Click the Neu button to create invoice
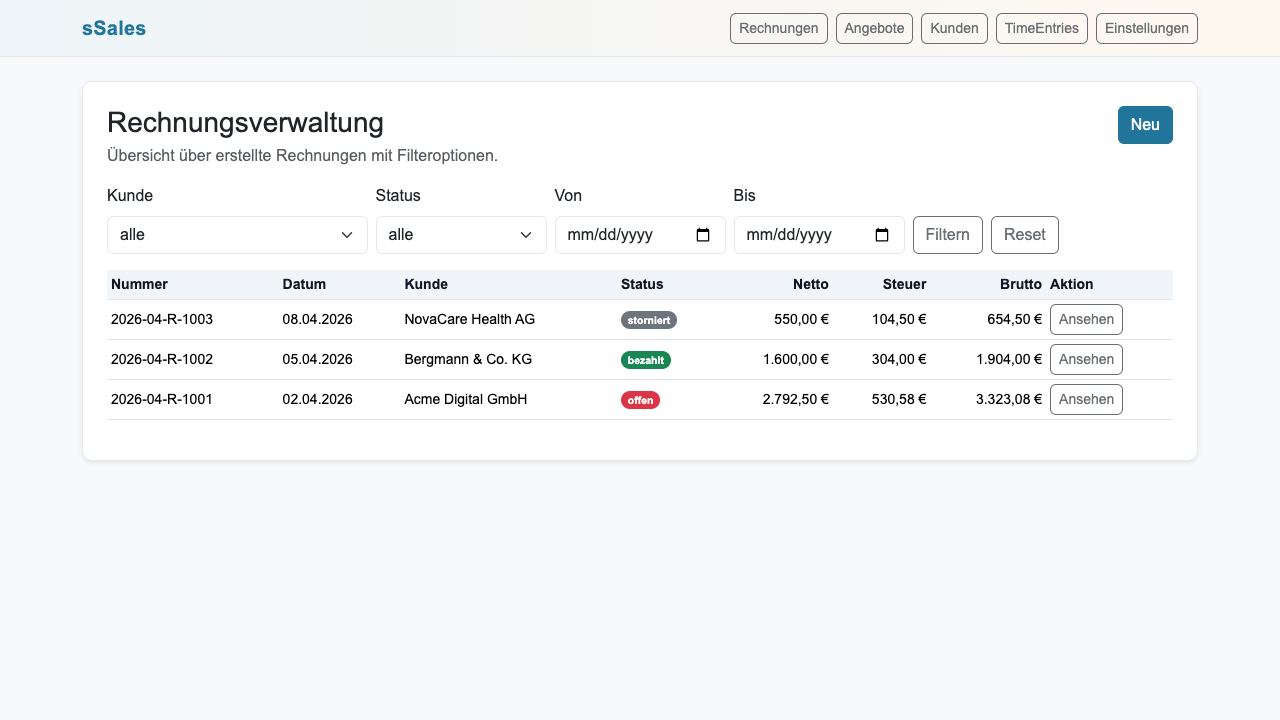1280x720 pixels. (x=1145, y=125)
